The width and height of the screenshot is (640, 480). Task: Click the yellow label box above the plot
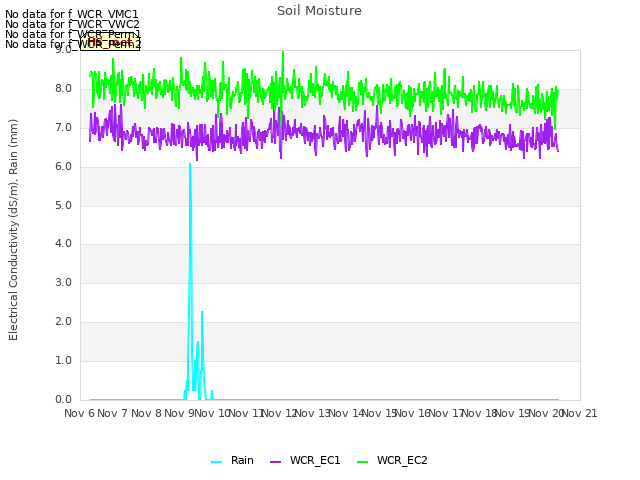[110, 42]
